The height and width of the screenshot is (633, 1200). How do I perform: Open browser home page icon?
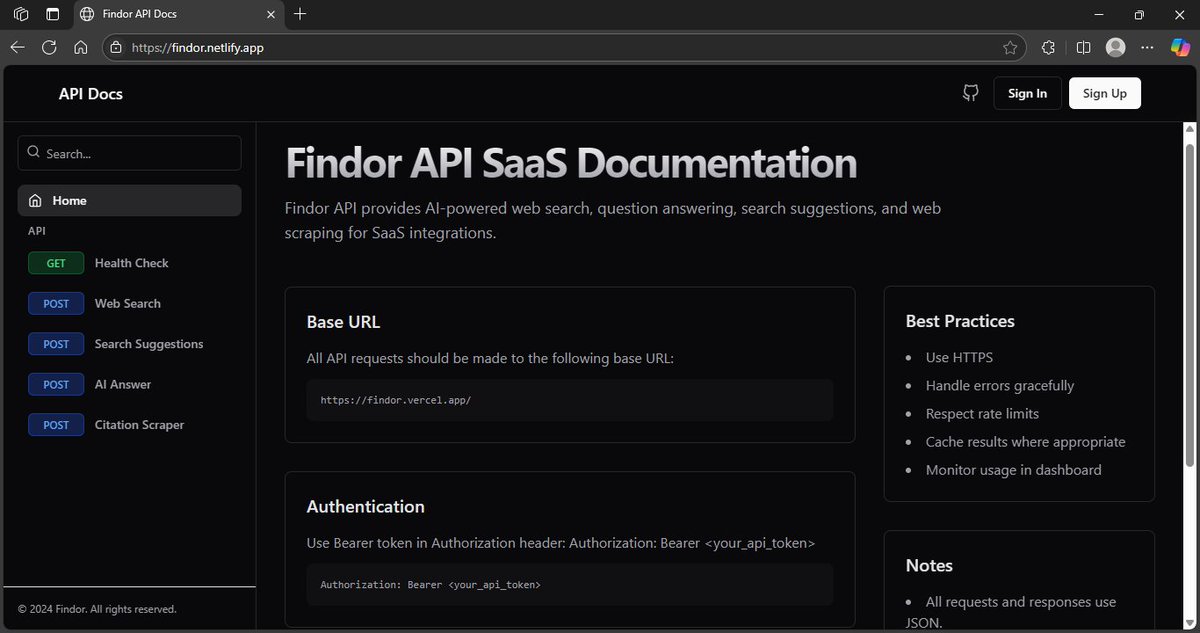81,47
